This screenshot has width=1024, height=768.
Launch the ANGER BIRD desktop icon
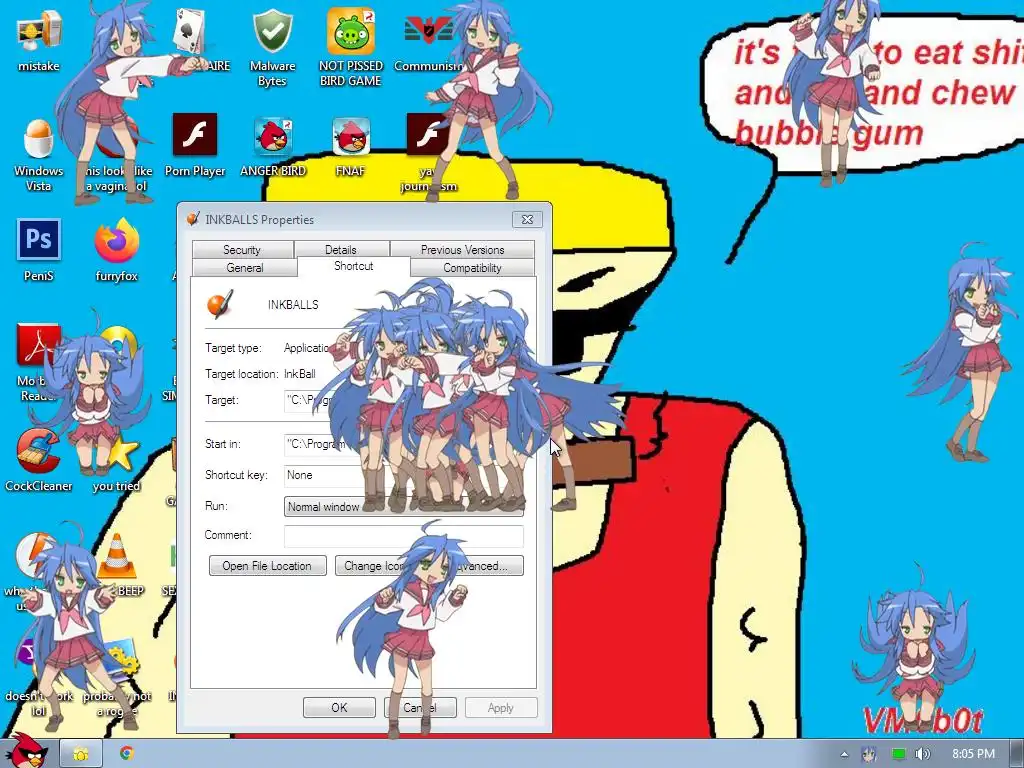(273, 136)
